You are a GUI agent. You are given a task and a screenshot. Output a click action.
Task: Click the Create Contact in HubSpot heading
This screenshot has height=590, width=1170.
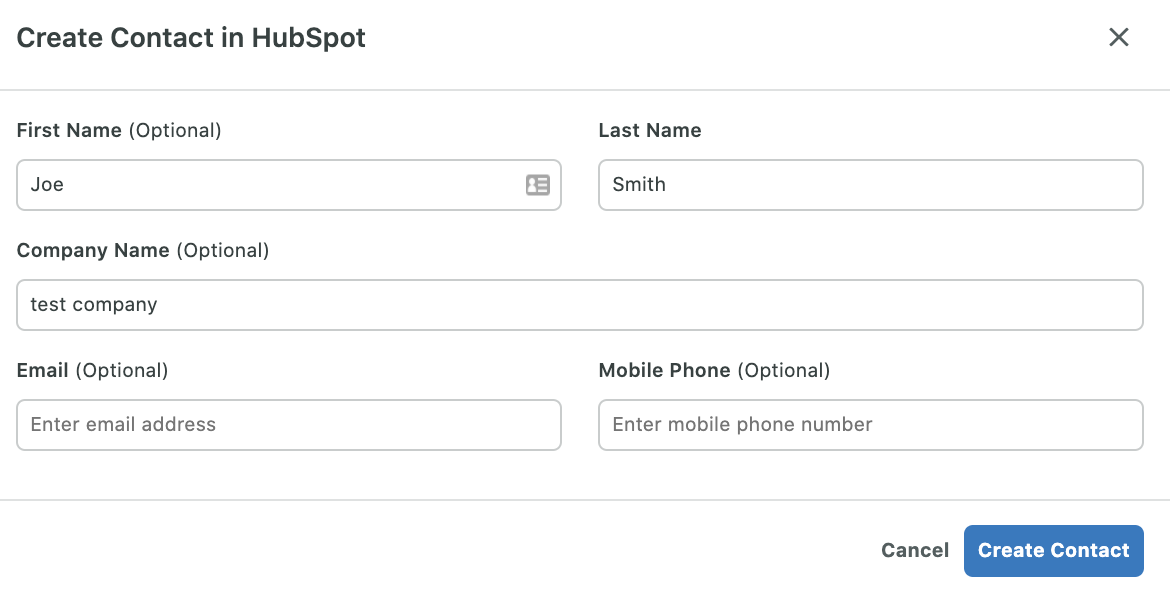[191, 37]
